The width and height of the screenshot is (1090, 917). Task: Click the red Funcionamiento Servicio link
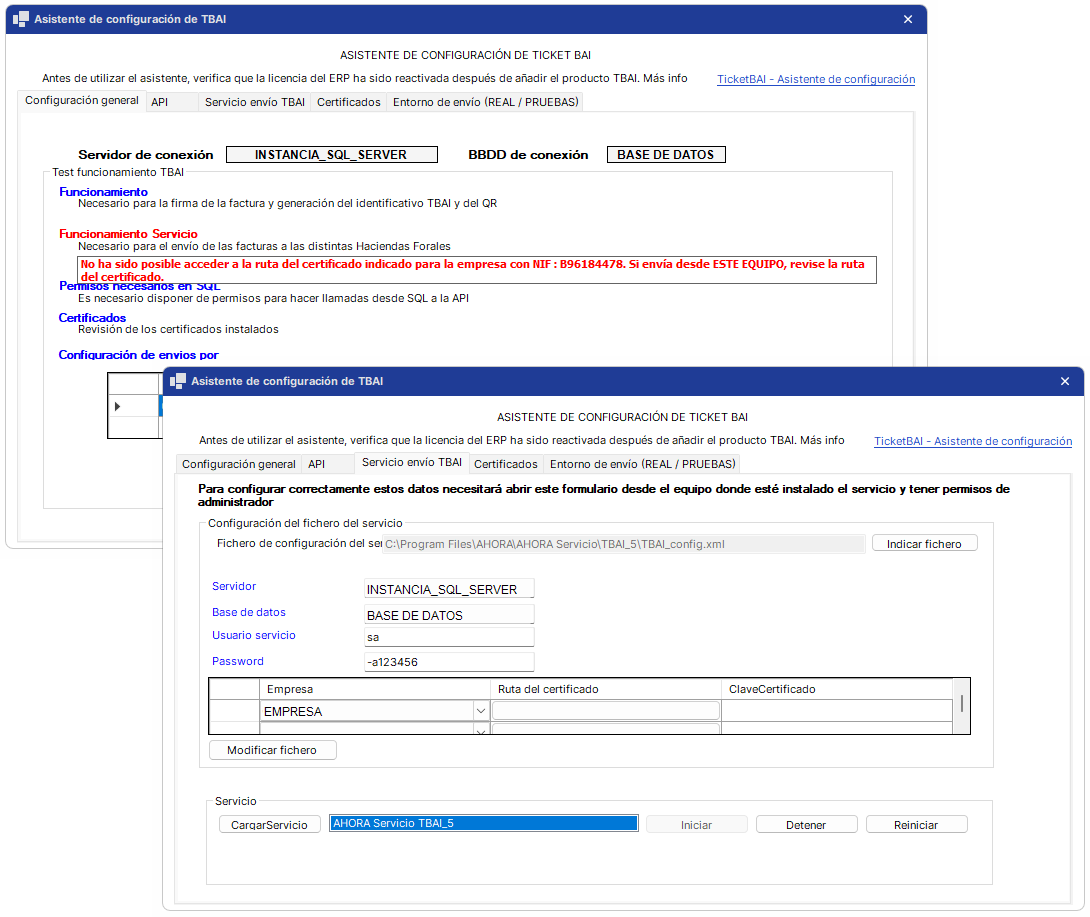(128, 234)
